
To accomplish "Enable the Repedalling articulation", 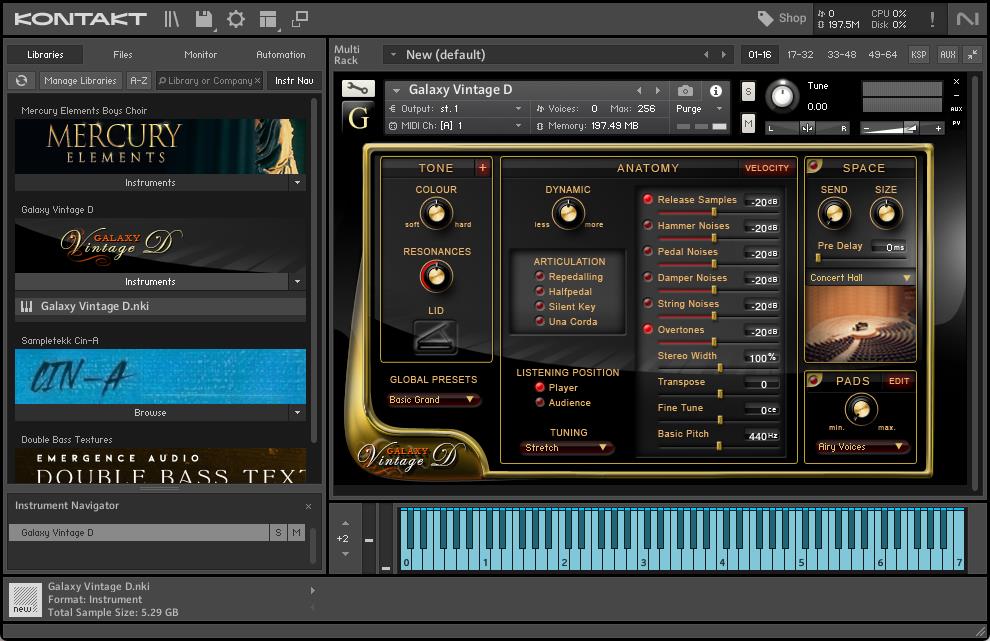I will (x=540, y=277).
